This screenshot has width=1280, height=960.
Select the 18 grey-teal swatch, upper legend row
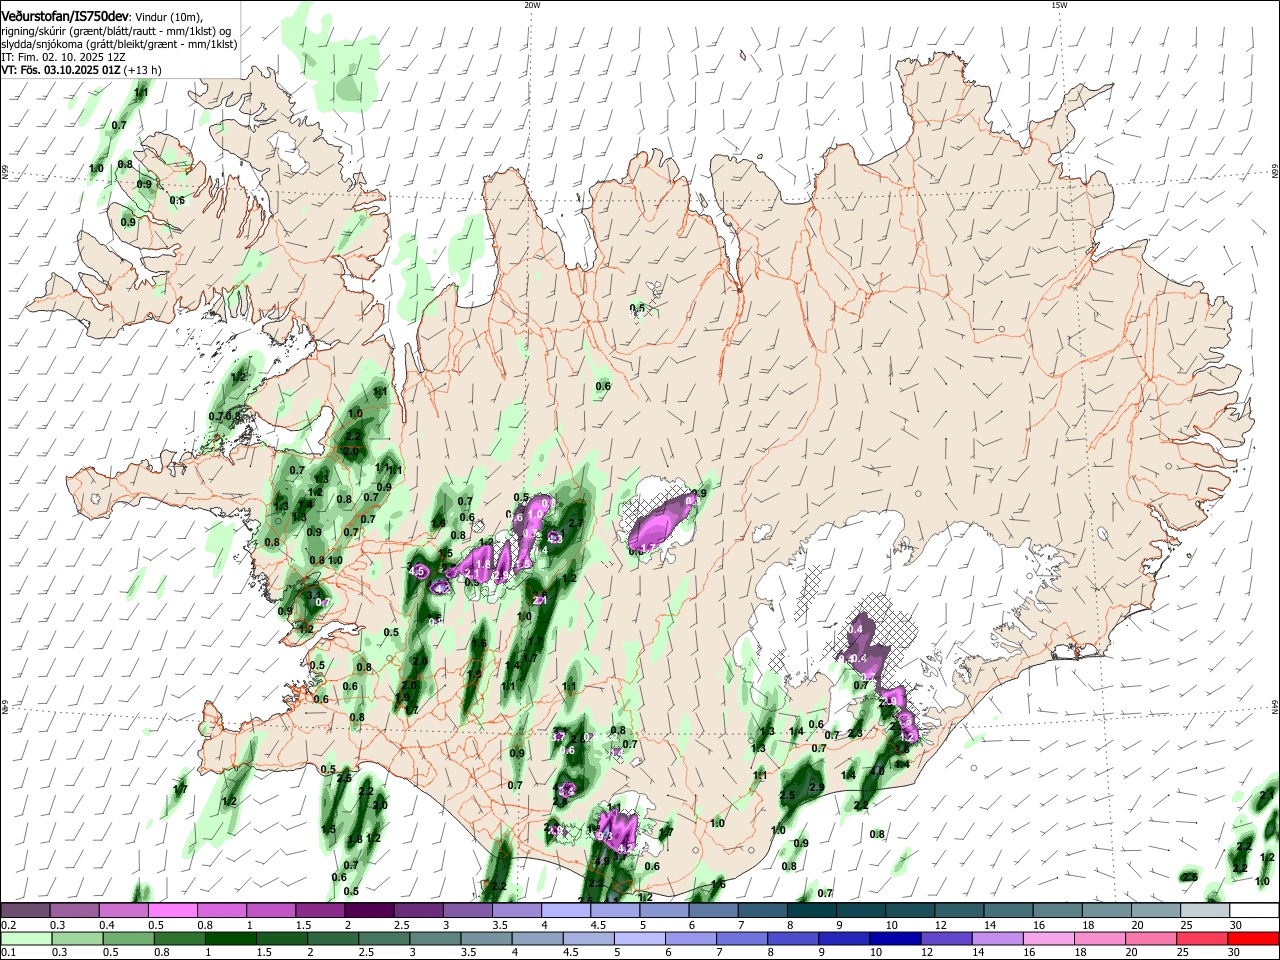1106,911
